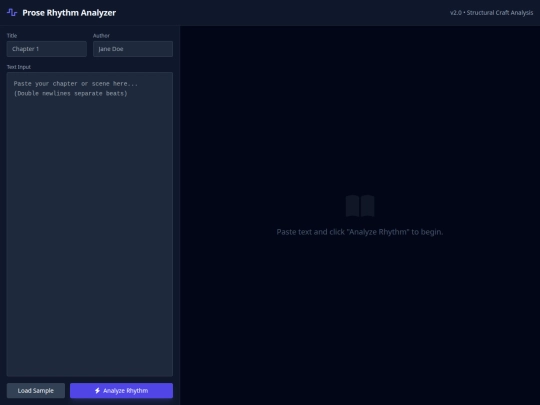Click the Text Input label

[19, 67]
